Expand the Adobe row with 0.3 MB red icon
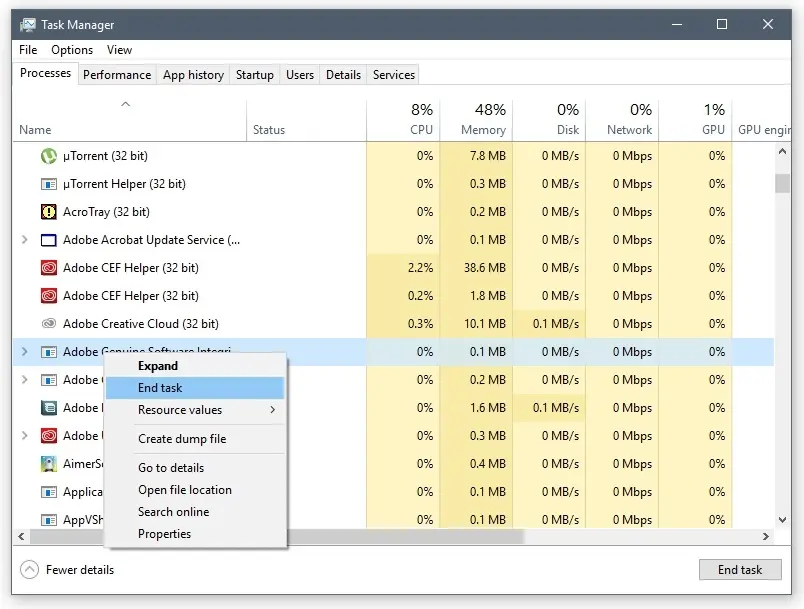 [24, 436]
